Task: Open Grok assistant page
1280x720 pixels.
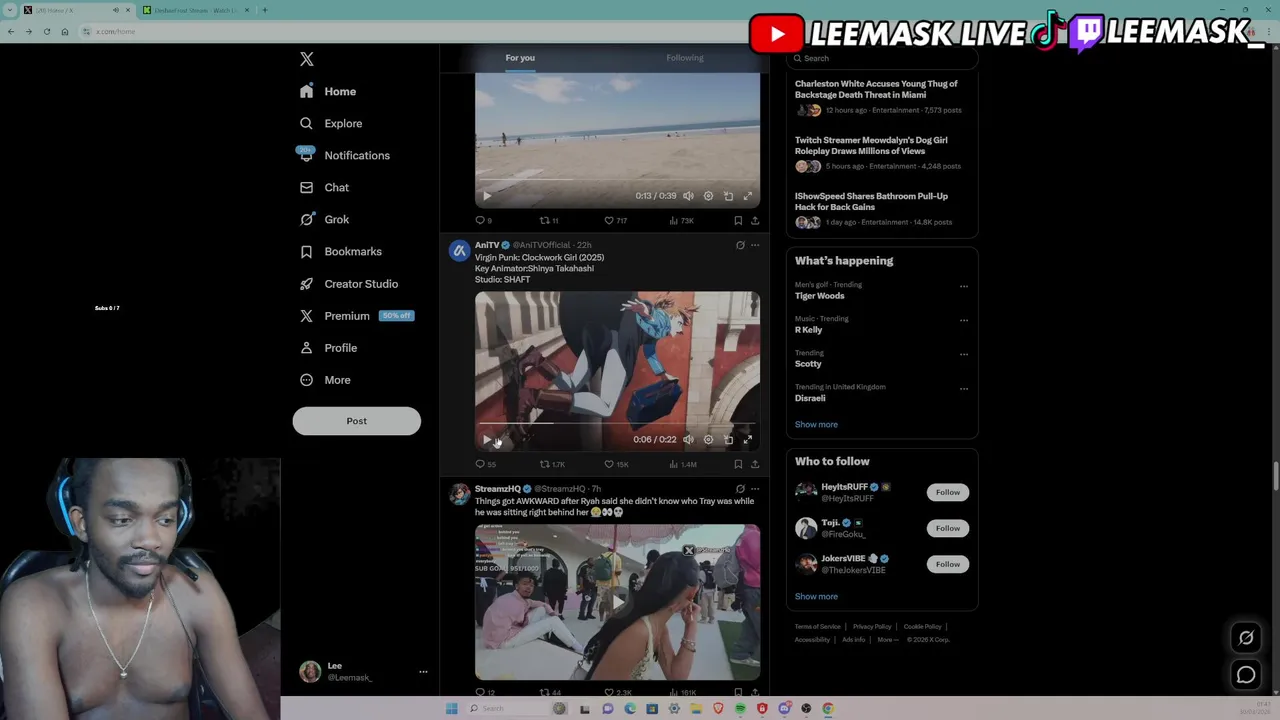Action: tap(324, 219)
